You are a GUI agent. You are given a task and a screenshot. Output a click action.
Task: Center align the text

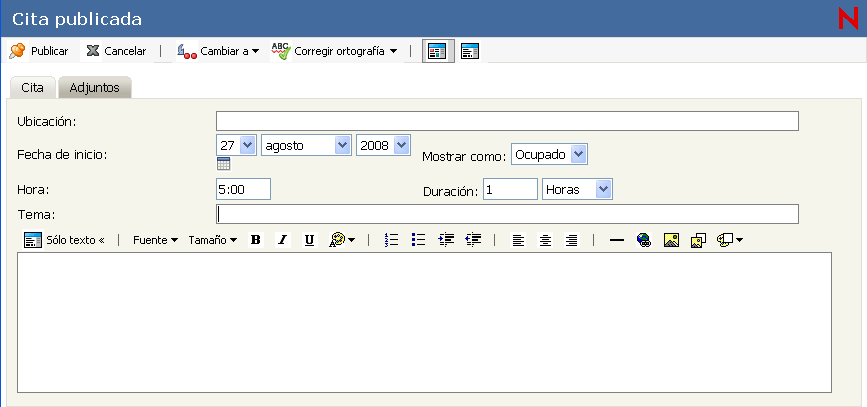pyautogui.click(x=545, y=240)
